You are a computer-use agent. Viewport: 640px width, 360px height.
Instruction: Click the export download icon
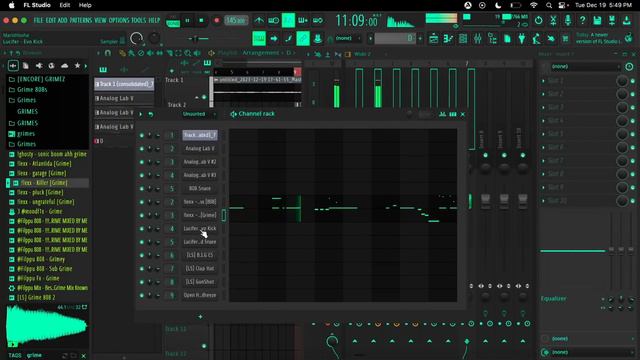click(x=627, y=20)
